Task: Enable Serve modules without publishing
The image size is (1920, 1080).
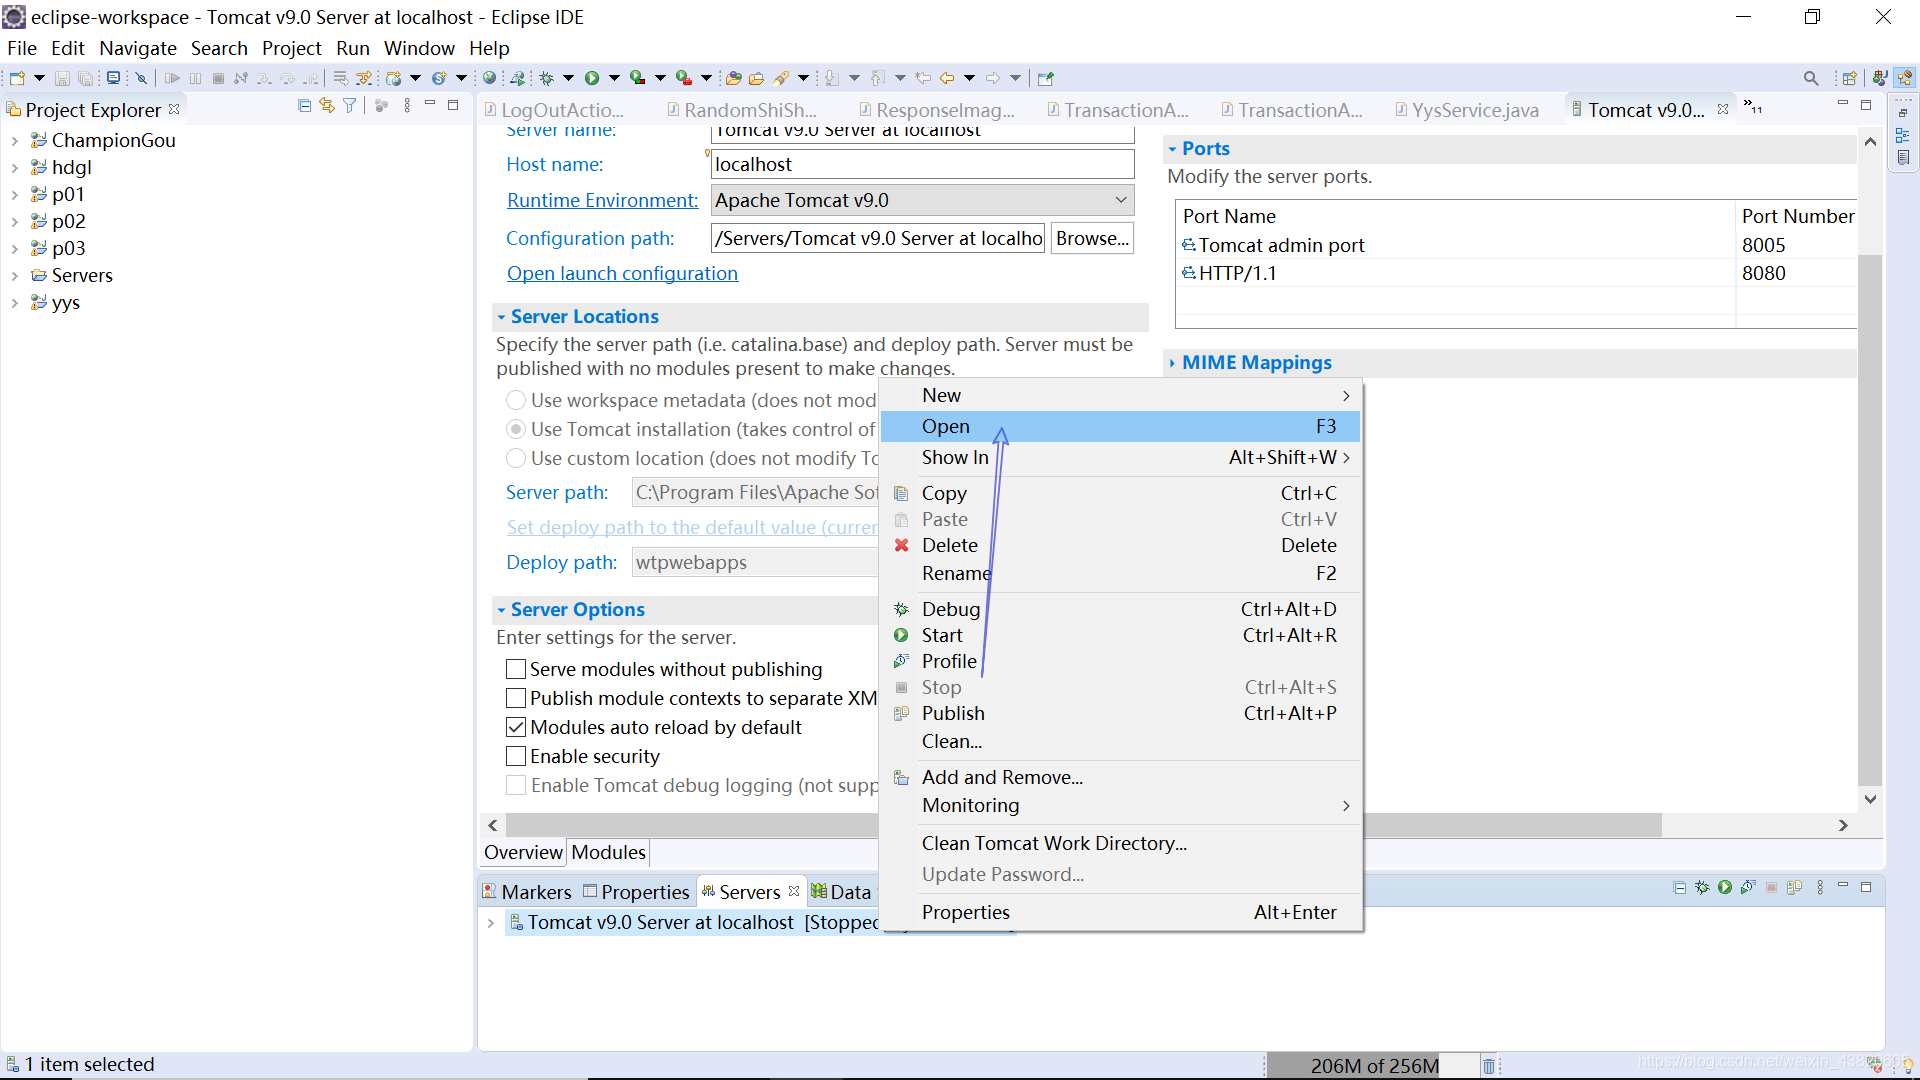Action: tap(516, 669)
